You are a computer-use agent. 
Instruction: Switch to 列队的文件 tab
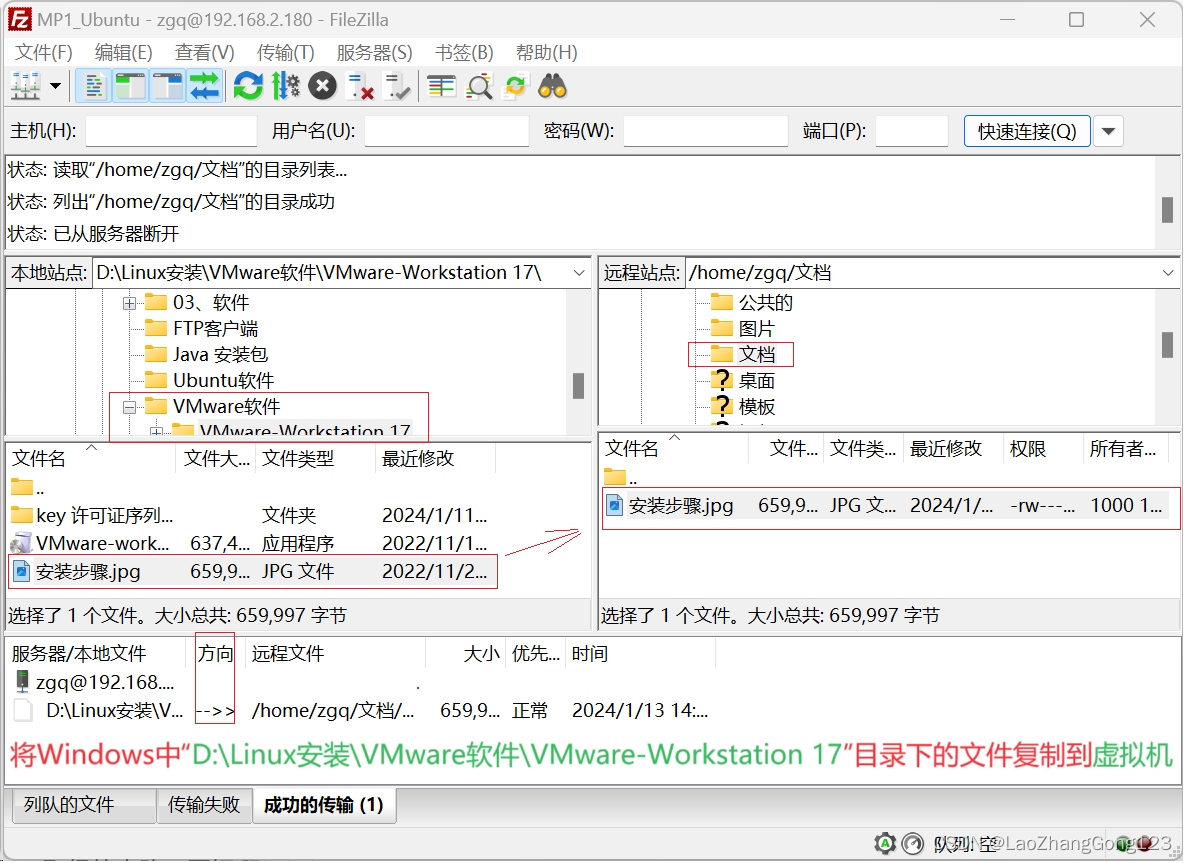(84, 805)
